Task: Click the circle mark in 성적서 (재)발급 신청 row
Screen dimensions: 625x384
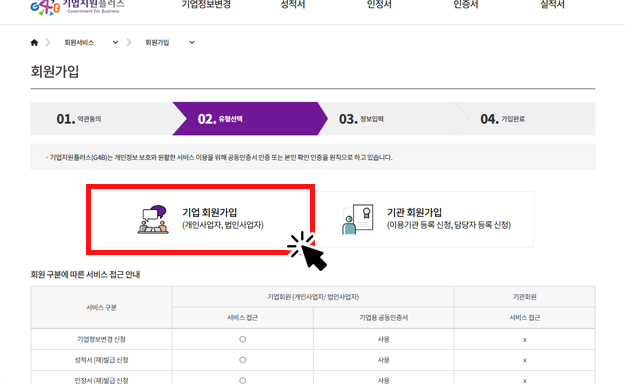Action: (242, 360)
